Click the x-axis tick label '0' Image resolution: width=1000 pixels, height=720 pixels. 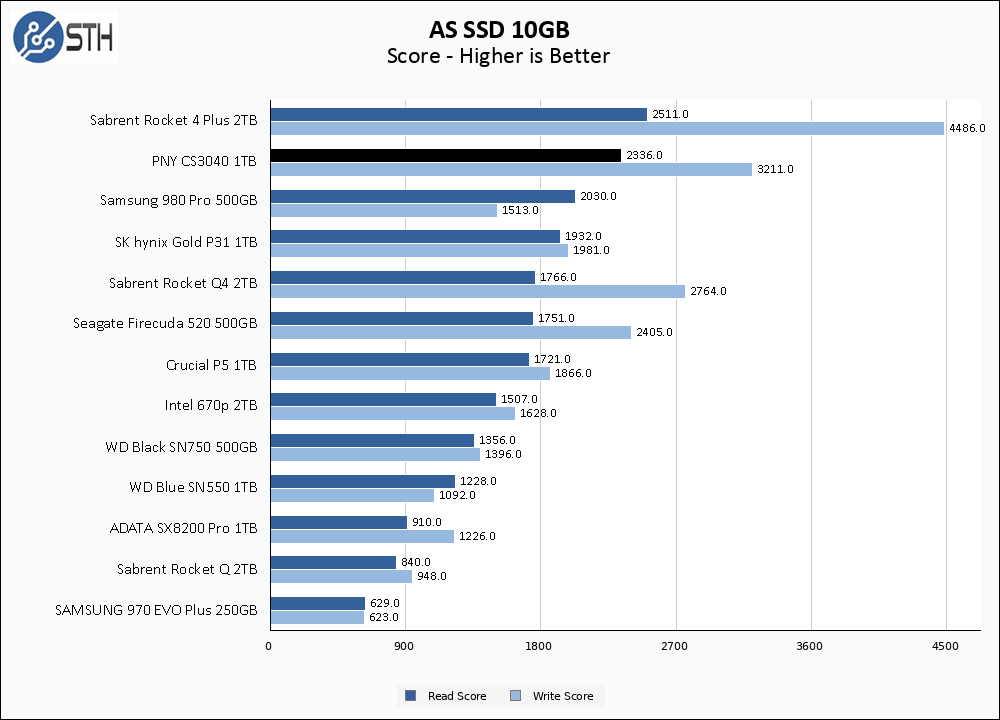tap(268, 646)
